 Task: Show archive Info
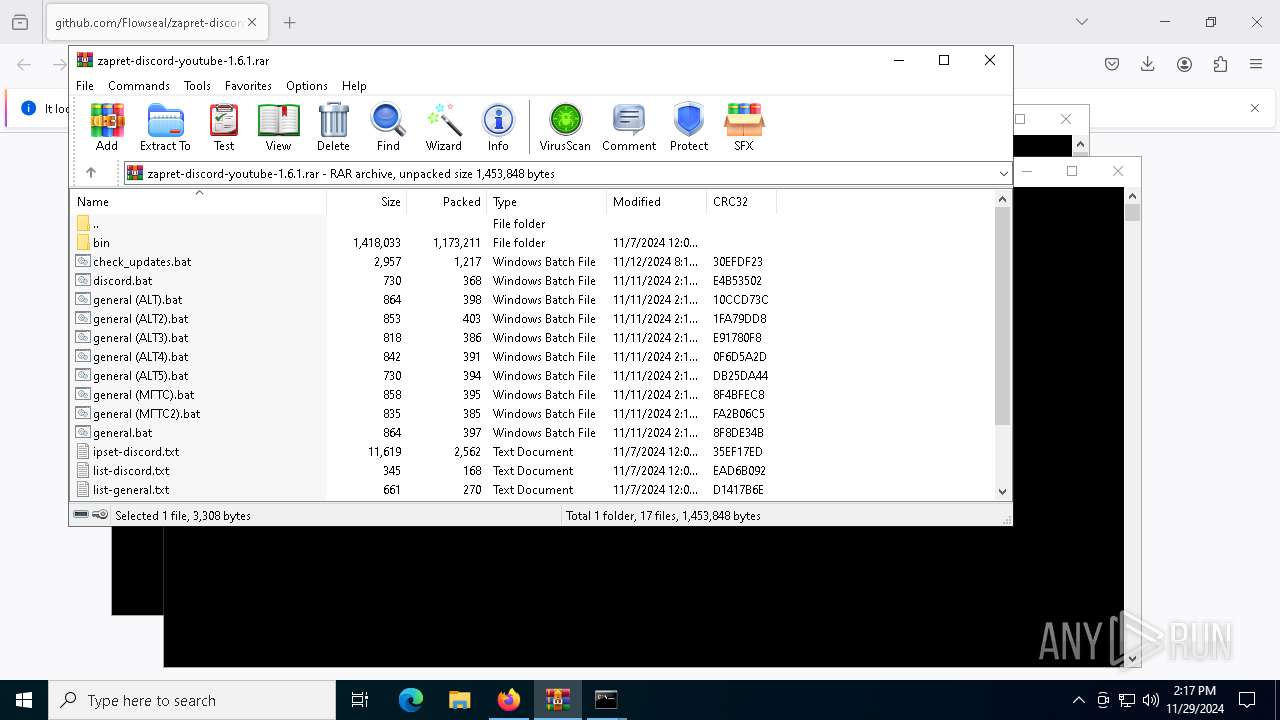click(498, 127)
